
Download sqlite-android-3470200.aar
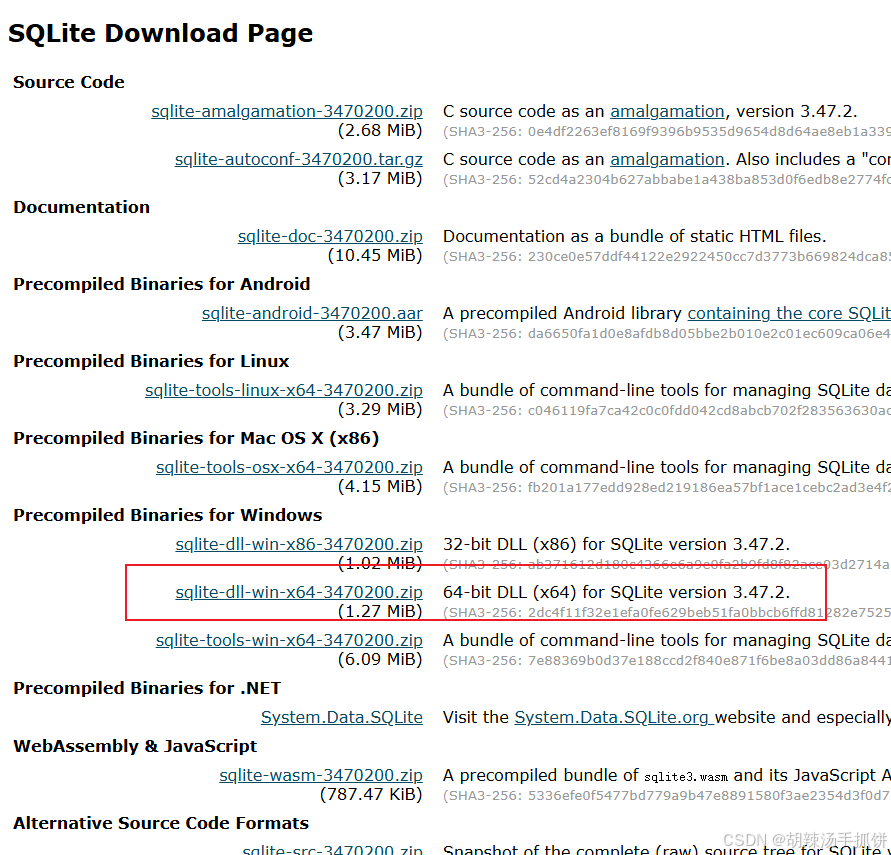point(313,313)
